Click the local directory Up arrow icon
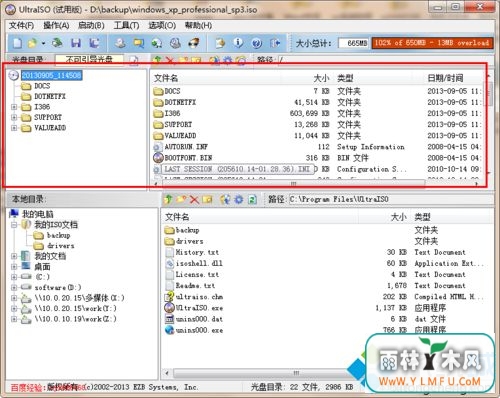This screenshot has height=398, width=500. pyautogui.click(x=168, y=199)
